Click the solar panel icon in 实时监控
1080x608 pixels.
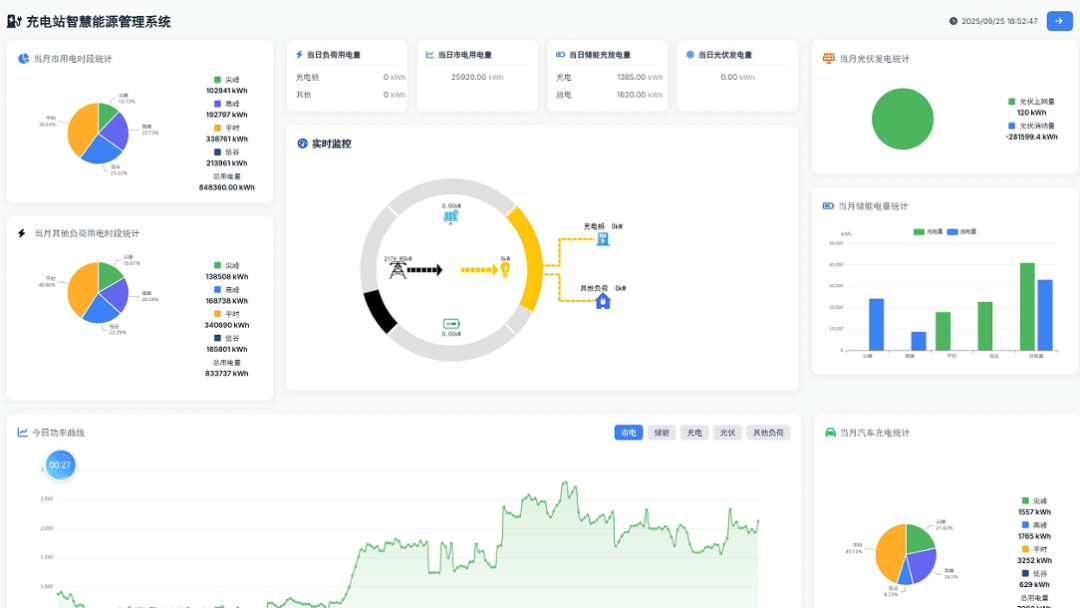tap(451, 217)
